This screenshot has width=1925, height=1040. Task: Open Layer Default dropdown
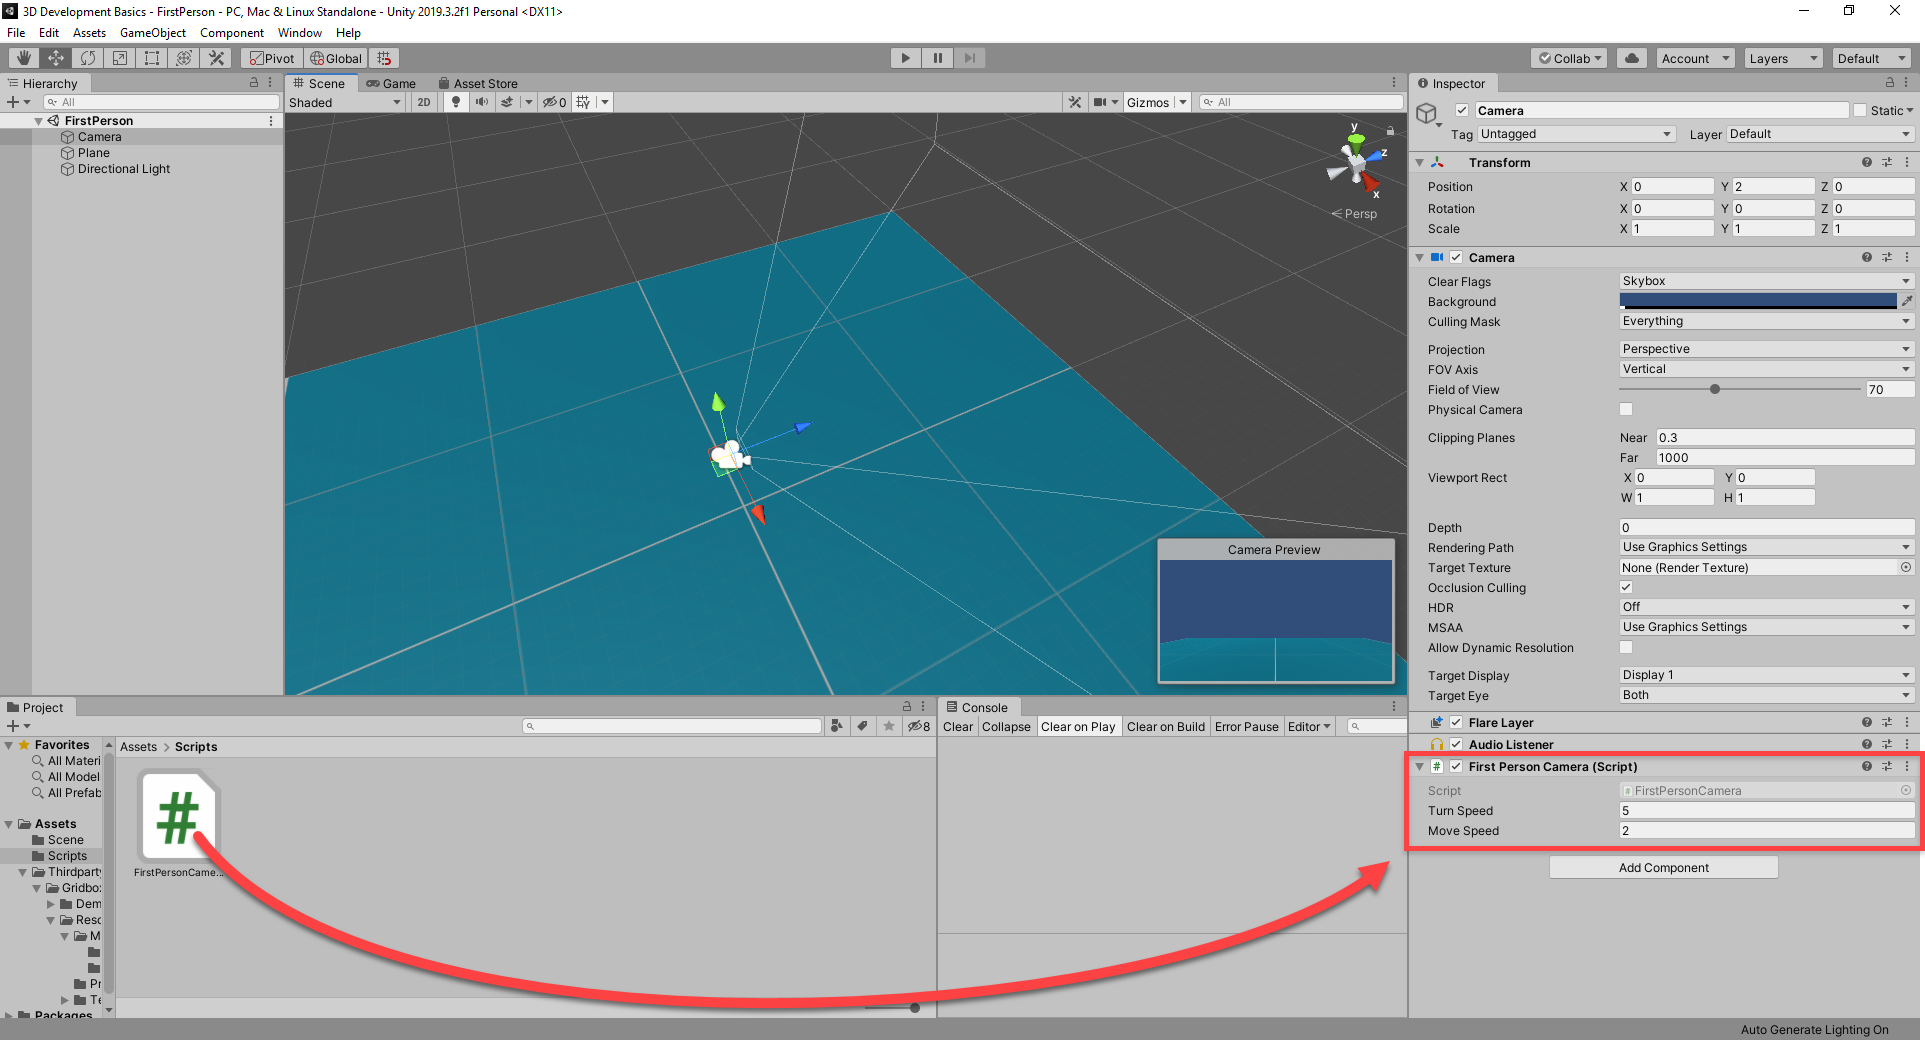point(1820,134)
